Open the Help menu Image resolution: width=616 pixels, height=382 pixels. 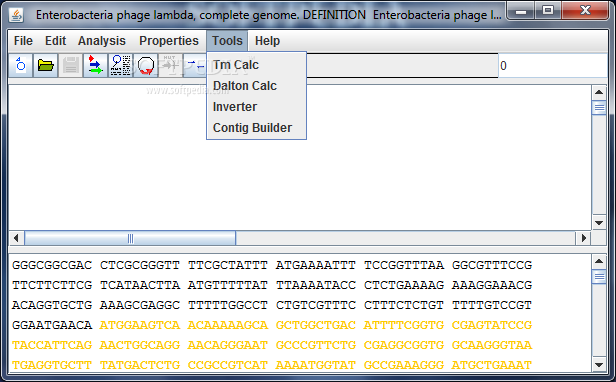(267, 41)
